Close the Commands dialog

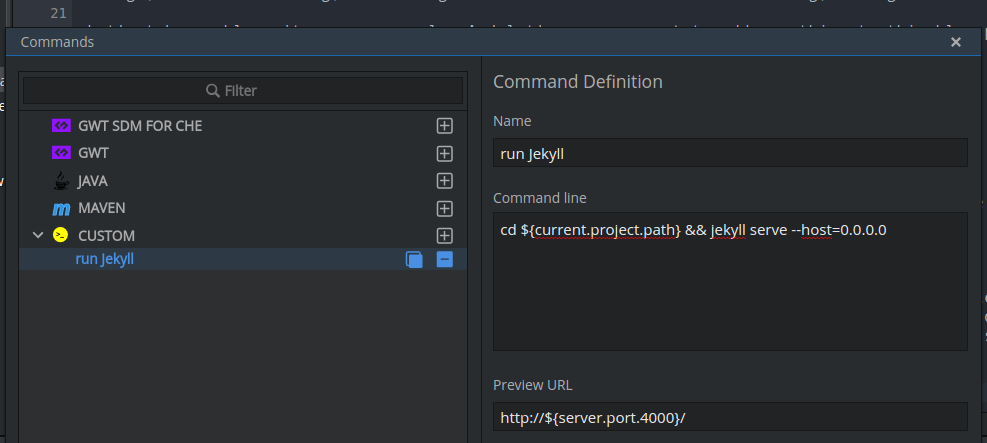click(x=956, y=42)
